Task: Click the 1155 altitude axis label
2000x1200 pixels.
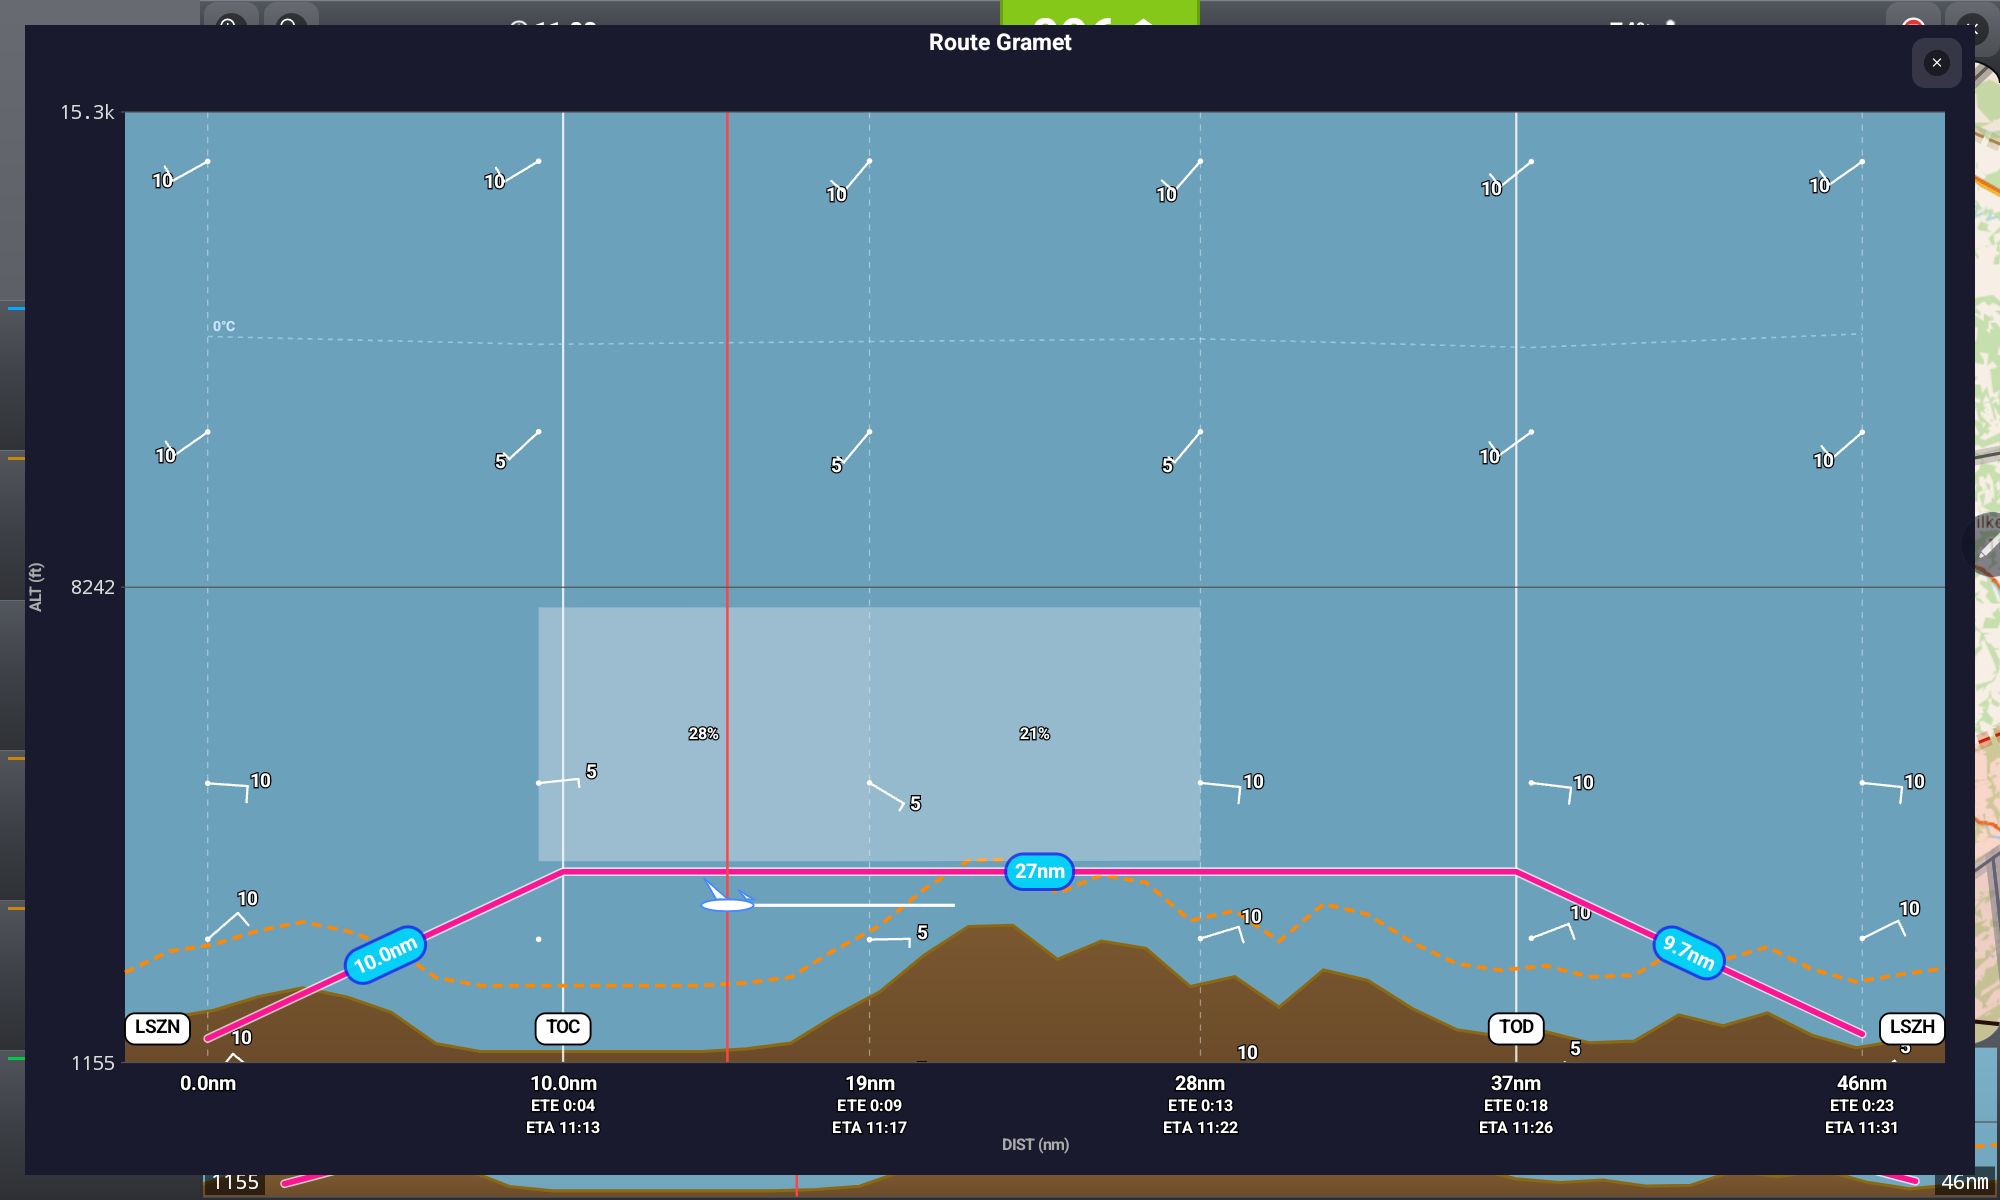Action: pos(93,1063)
